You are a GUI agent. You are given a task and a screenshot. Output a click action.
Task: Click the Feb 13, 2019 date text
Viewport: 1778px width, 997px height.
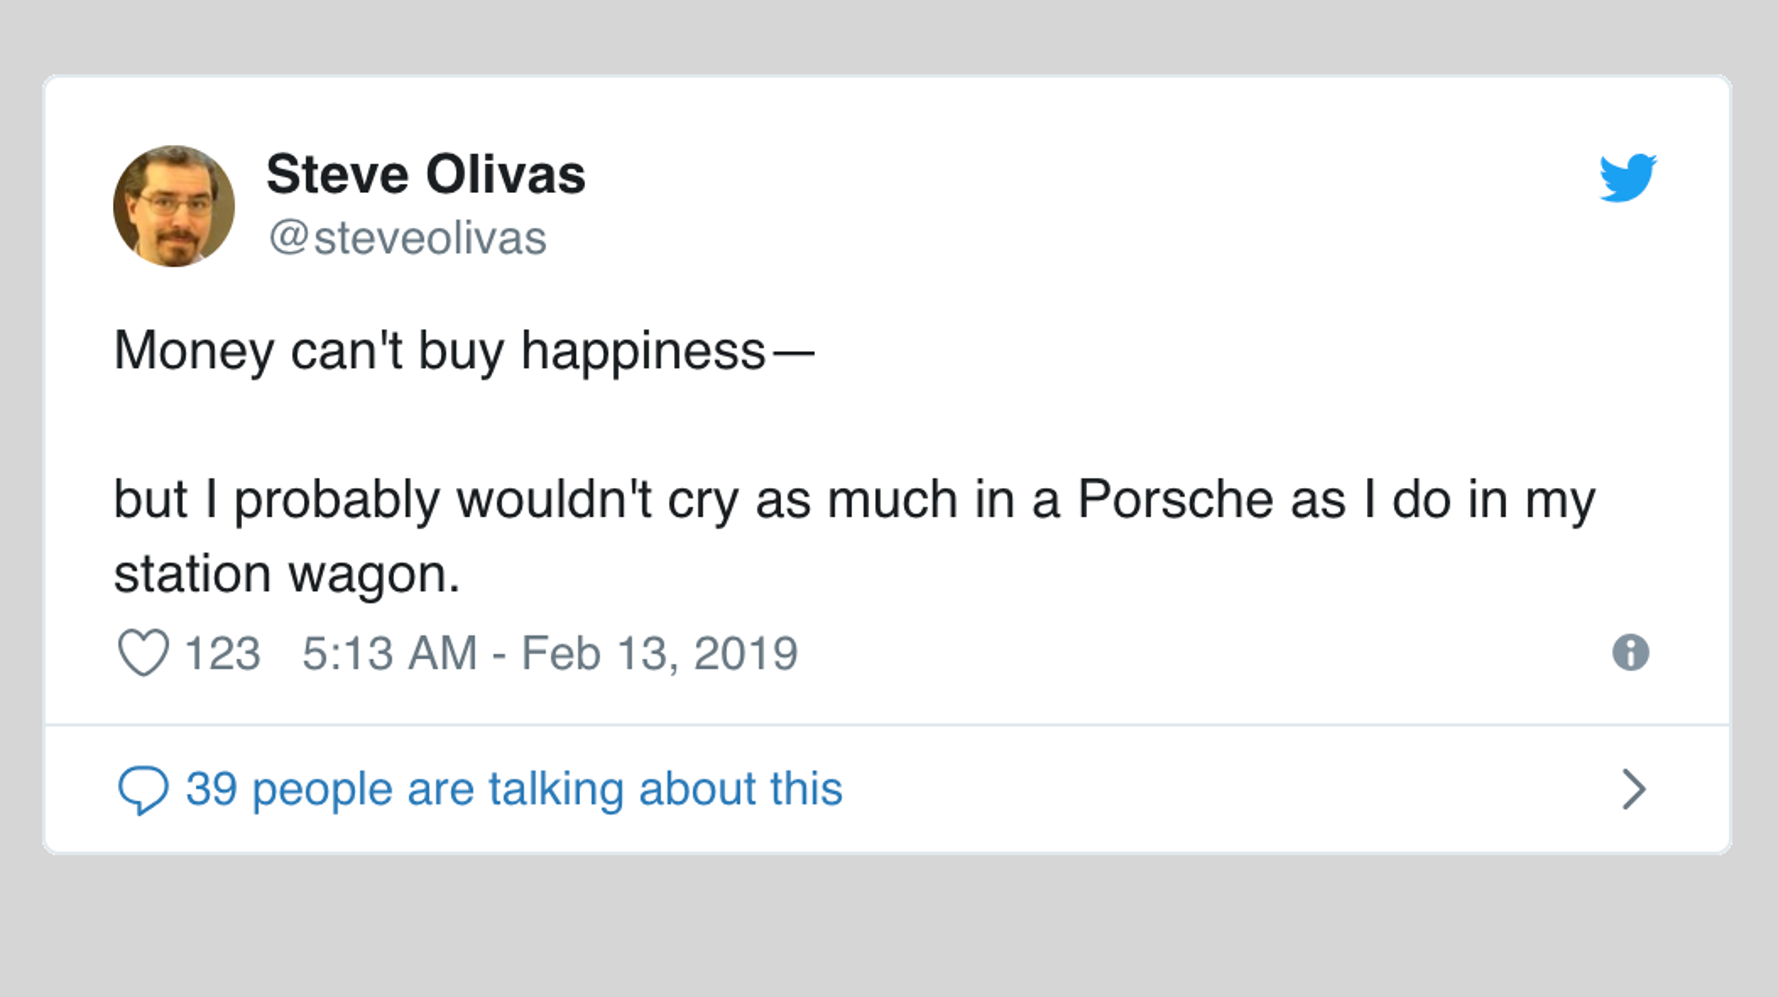click(659, 654)
